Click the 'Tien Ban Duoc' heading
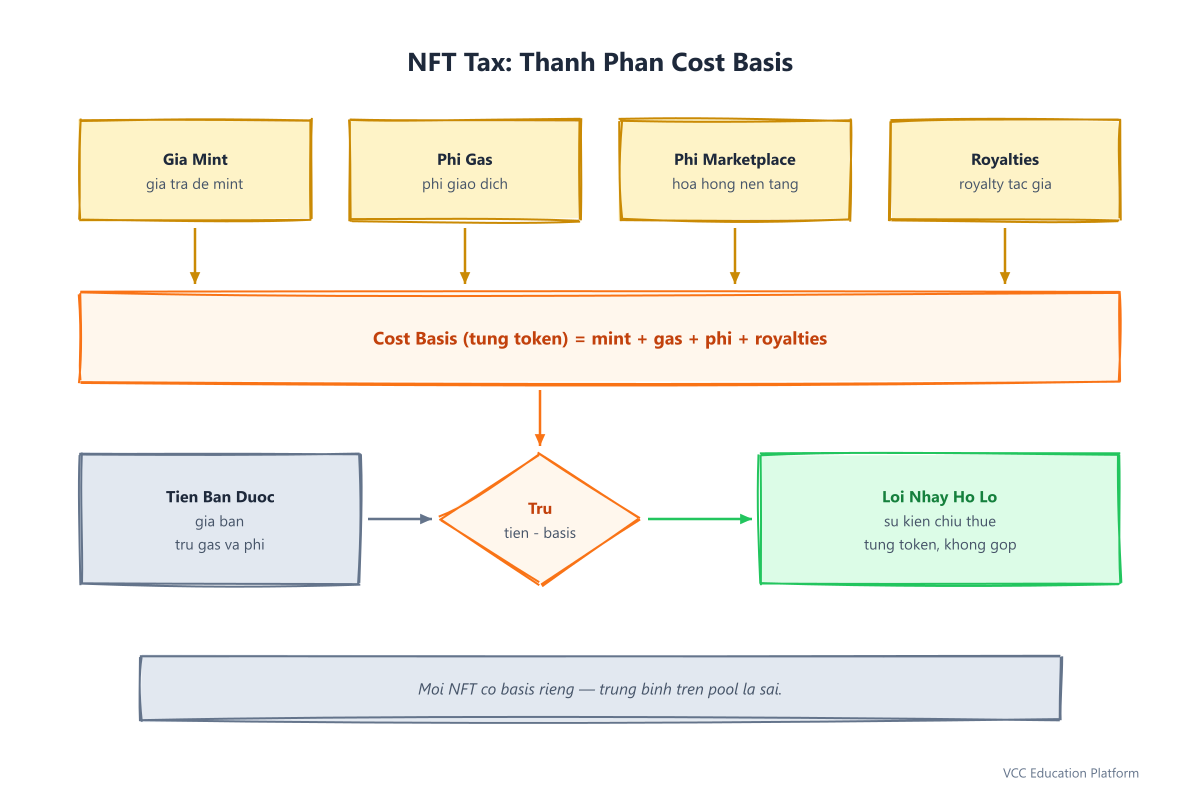The width and height of the screenshot is (1200, 800). [x=220, y=497]
